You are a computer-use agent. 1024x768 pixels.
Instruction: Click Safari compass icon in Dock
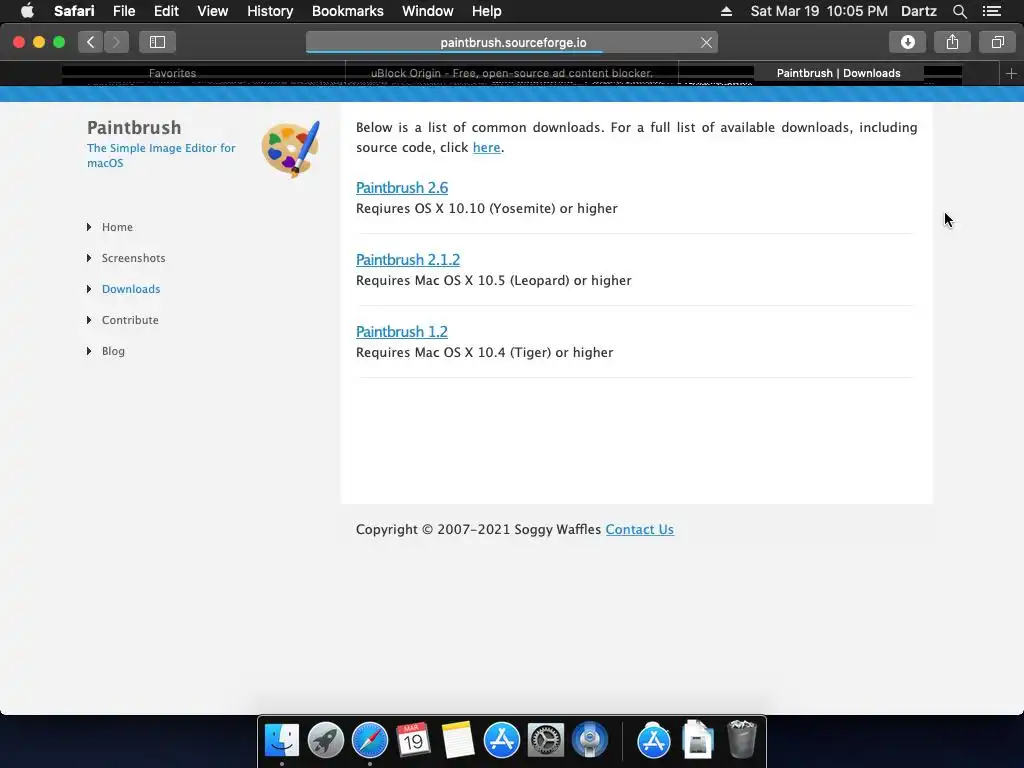coord(370,740)
